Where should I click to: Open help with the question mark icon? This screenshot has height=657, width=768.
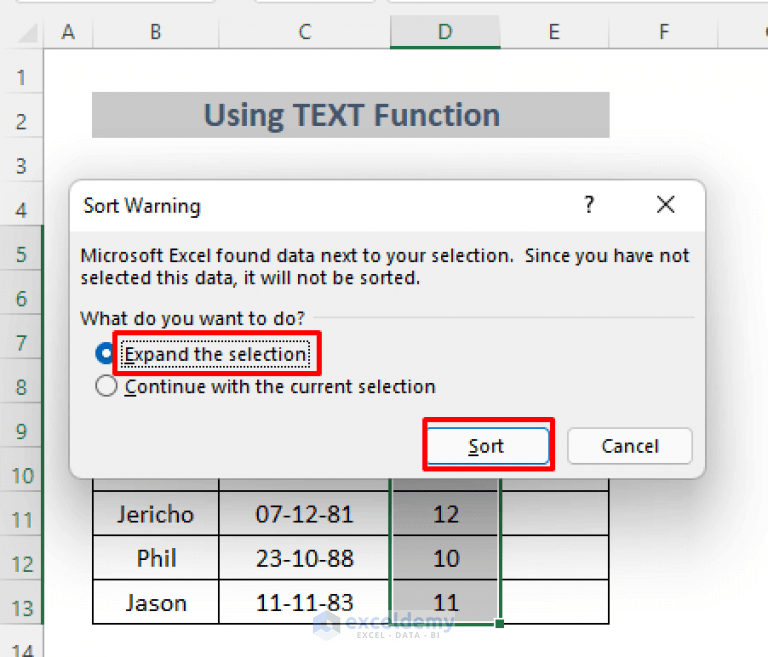589,205
